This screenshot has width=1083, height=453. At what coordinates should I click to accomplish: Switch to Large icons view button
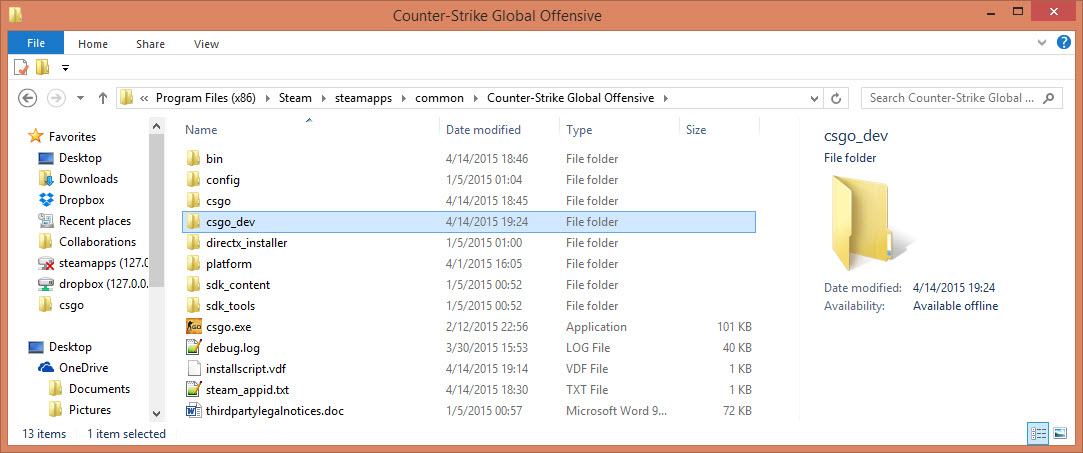click(x=1059, y=433)
